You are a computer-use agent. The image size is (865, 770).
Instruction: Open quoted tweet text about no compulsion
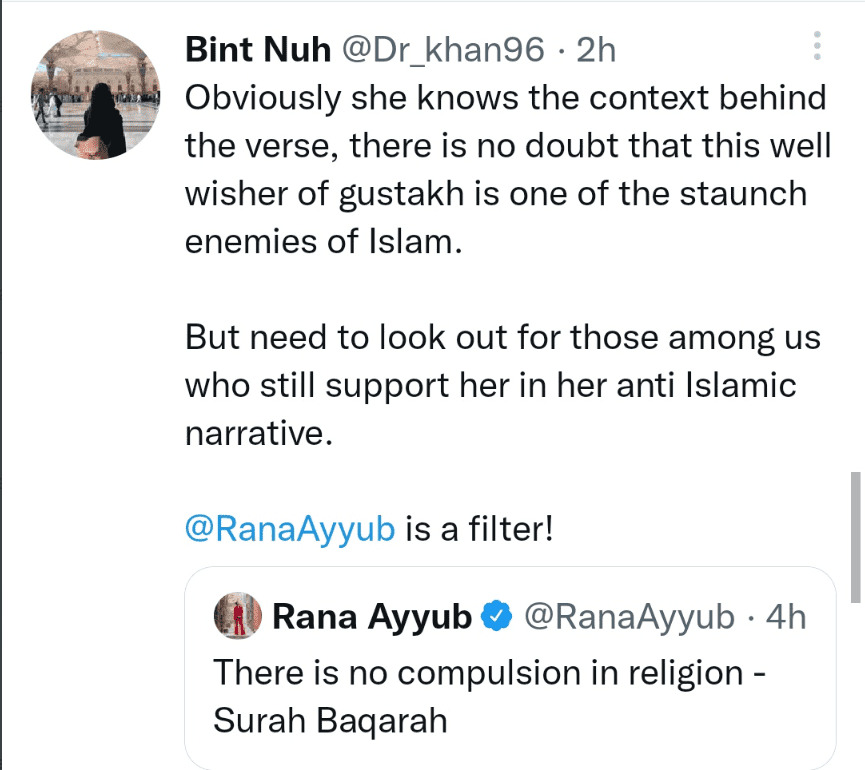click(x=489, y=670)
